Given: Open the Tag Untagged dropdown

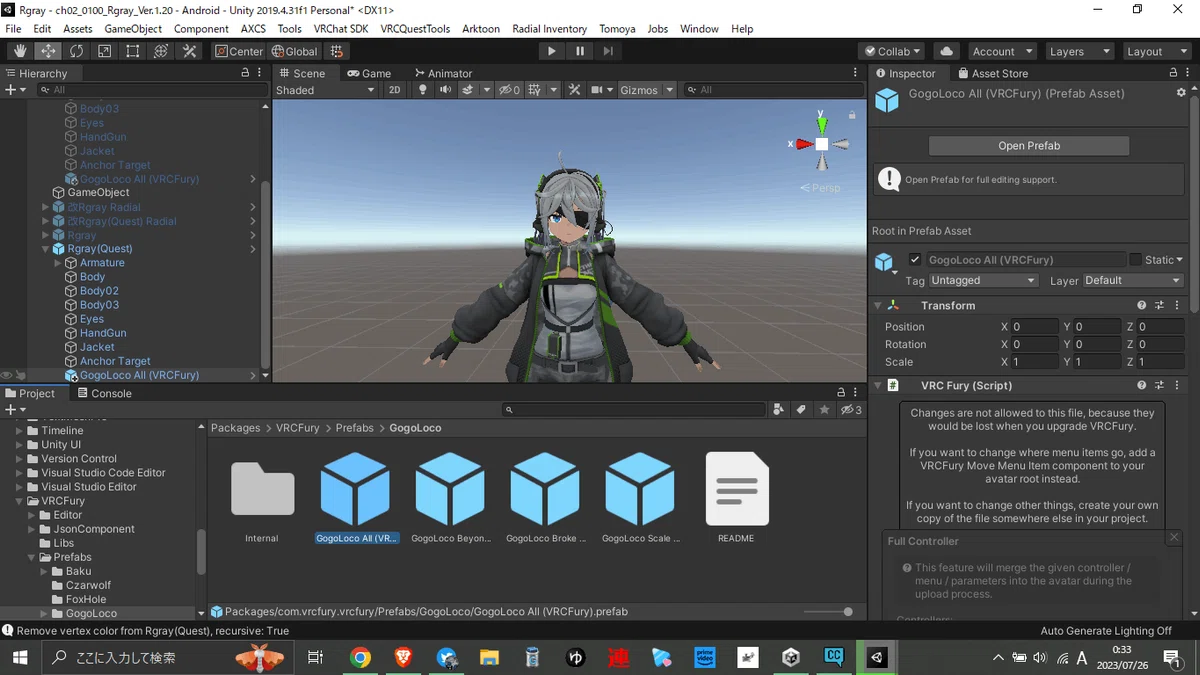Looking at the screenshot, I should pyautogui.click(x=984, y=280).
